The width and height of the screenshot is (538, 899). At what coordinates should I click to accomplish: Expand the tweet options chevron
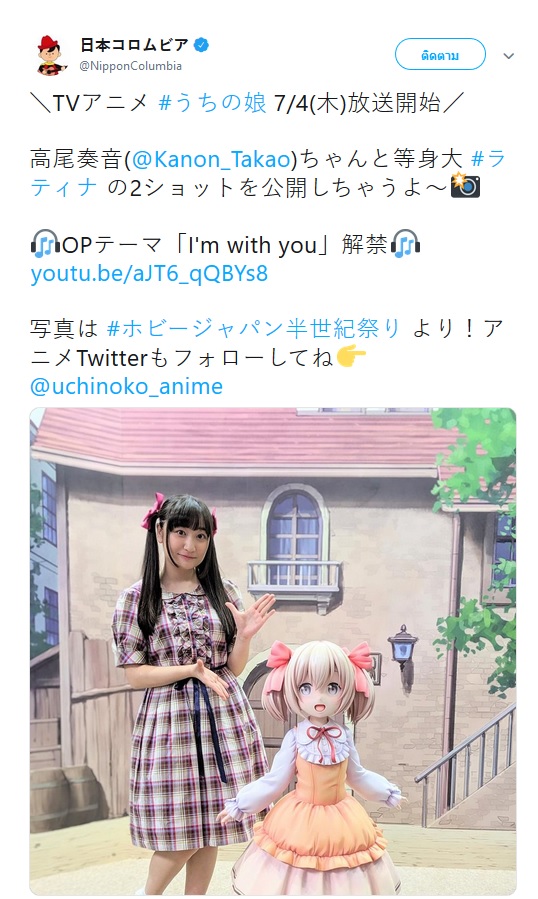coord(508,56)
